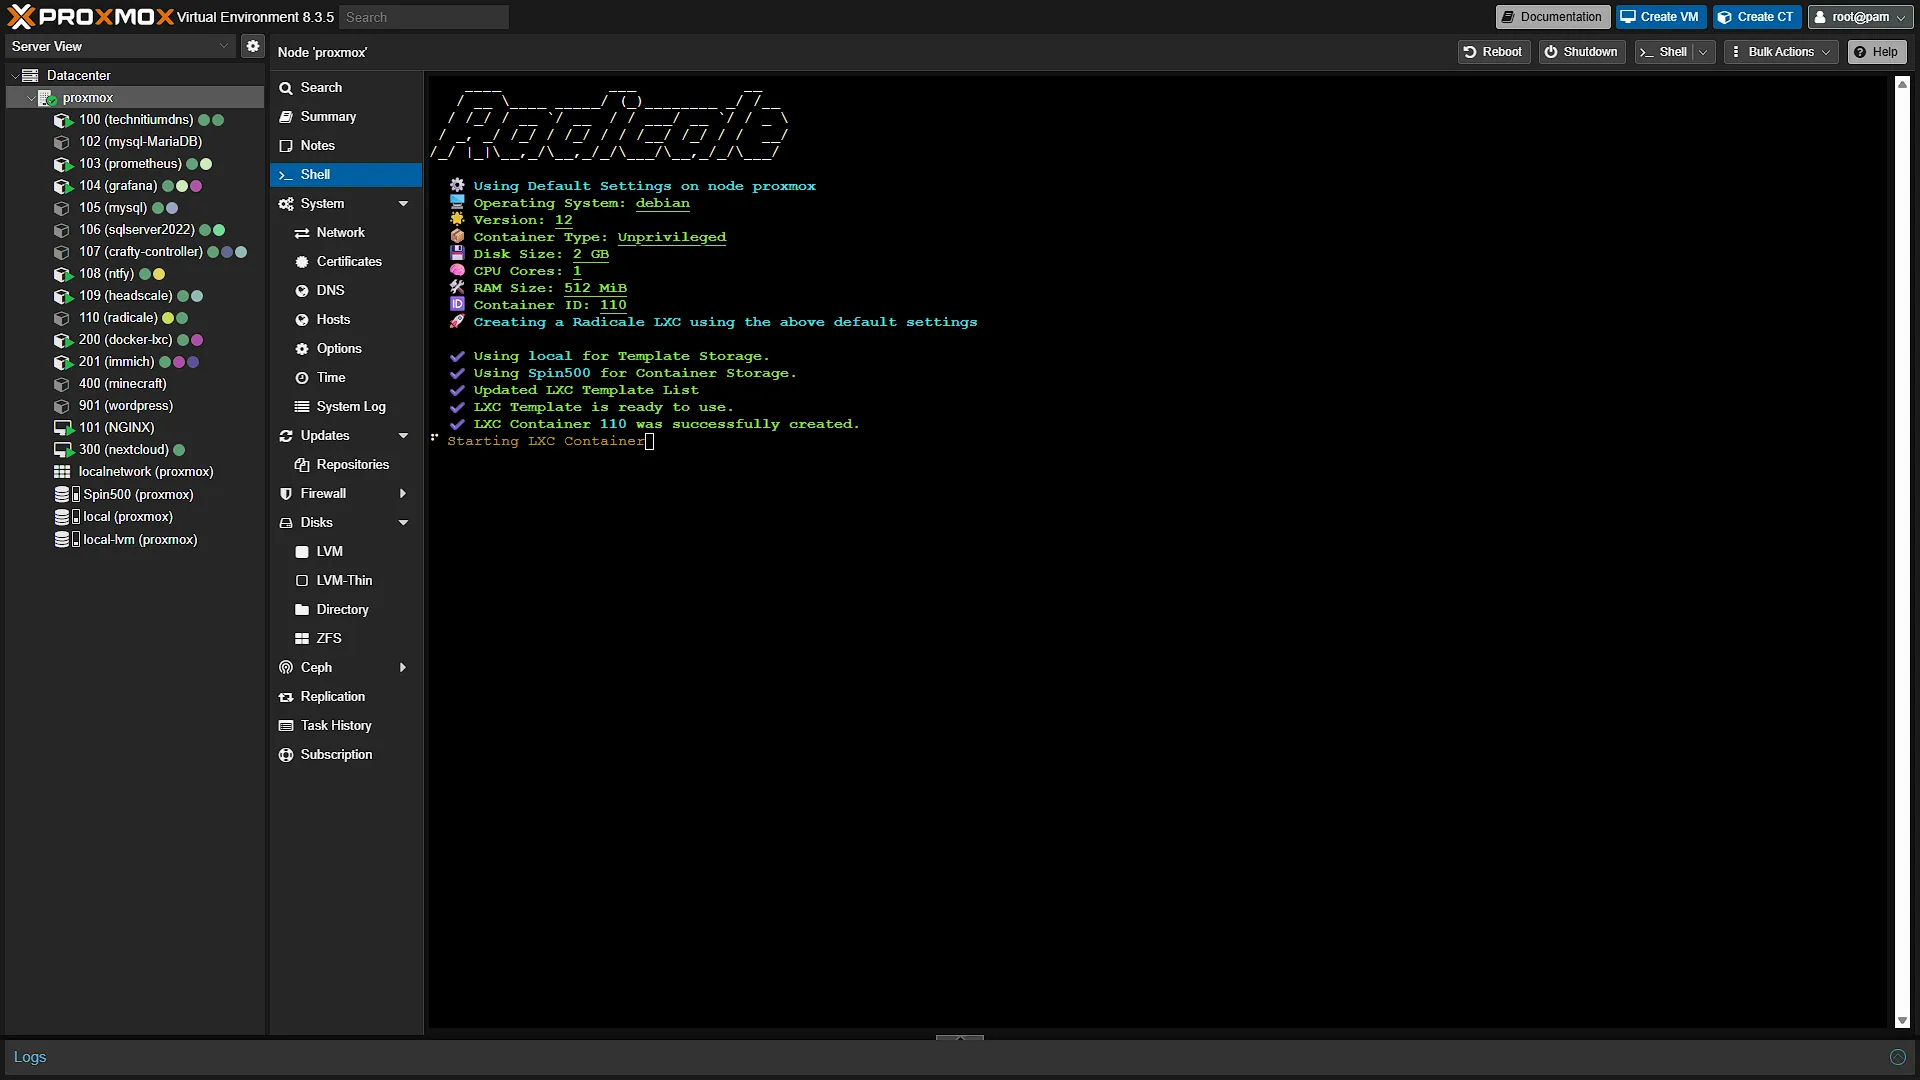The image size is (1920, 1080).
Task: Click the Logs panel refresh icon
Action: (1897, 1057)
